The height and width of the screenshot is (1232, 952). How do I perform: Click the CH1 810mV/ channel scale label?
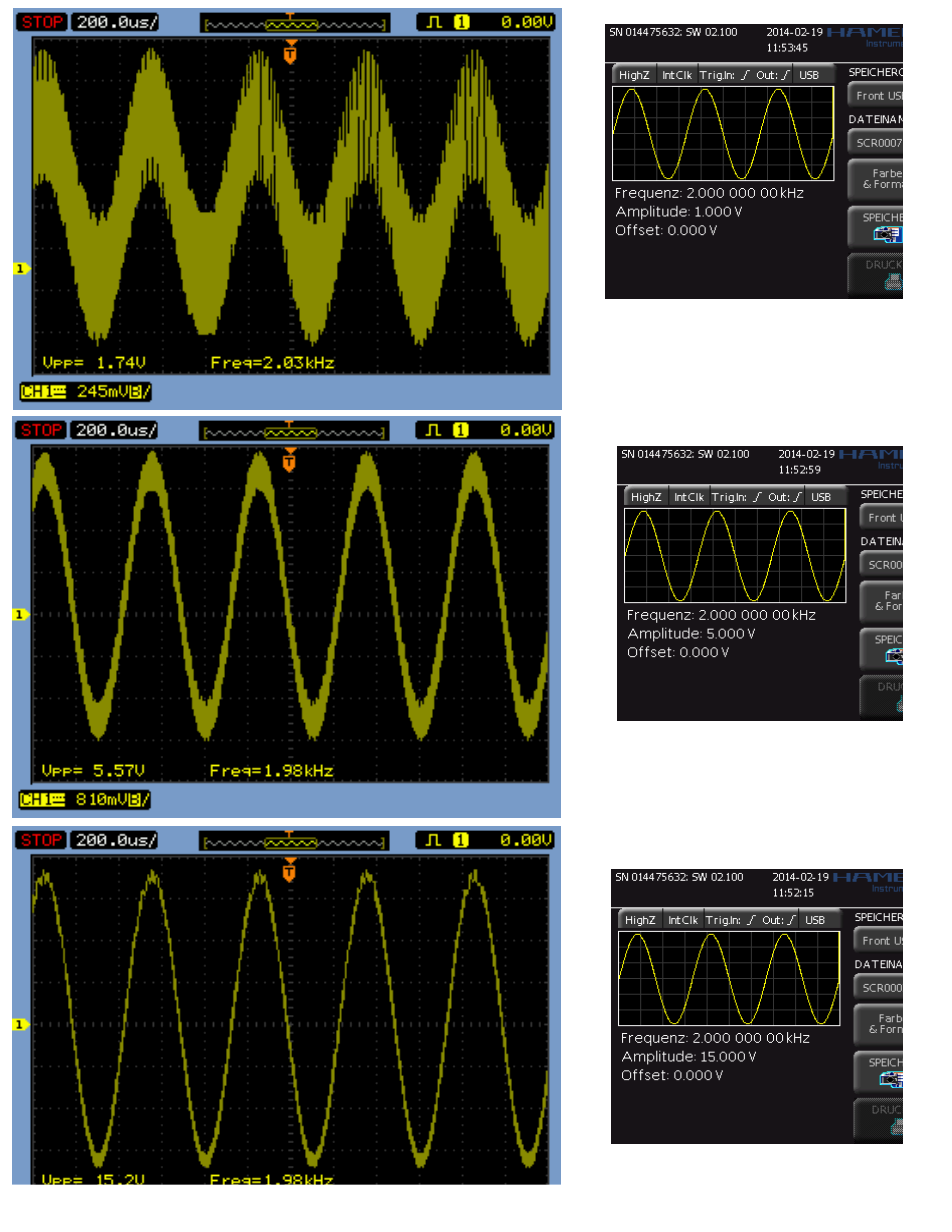pos(86,799)
